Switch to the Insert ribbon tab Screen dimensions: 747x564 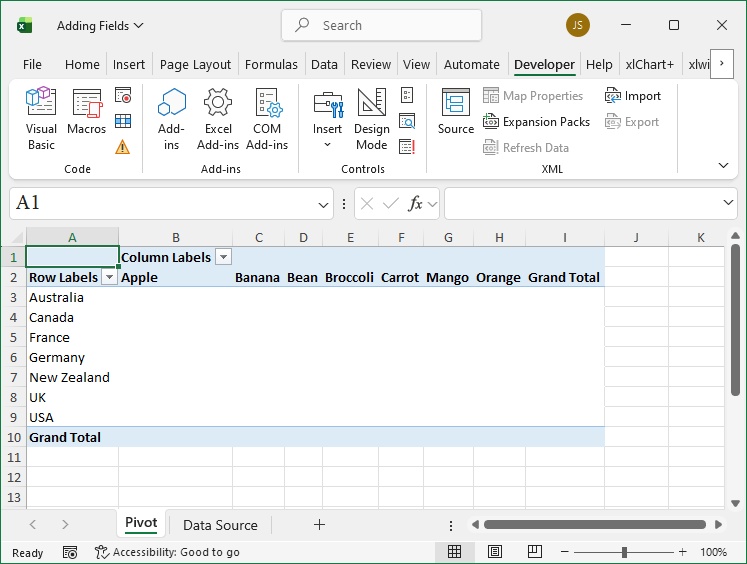point(129,64)
